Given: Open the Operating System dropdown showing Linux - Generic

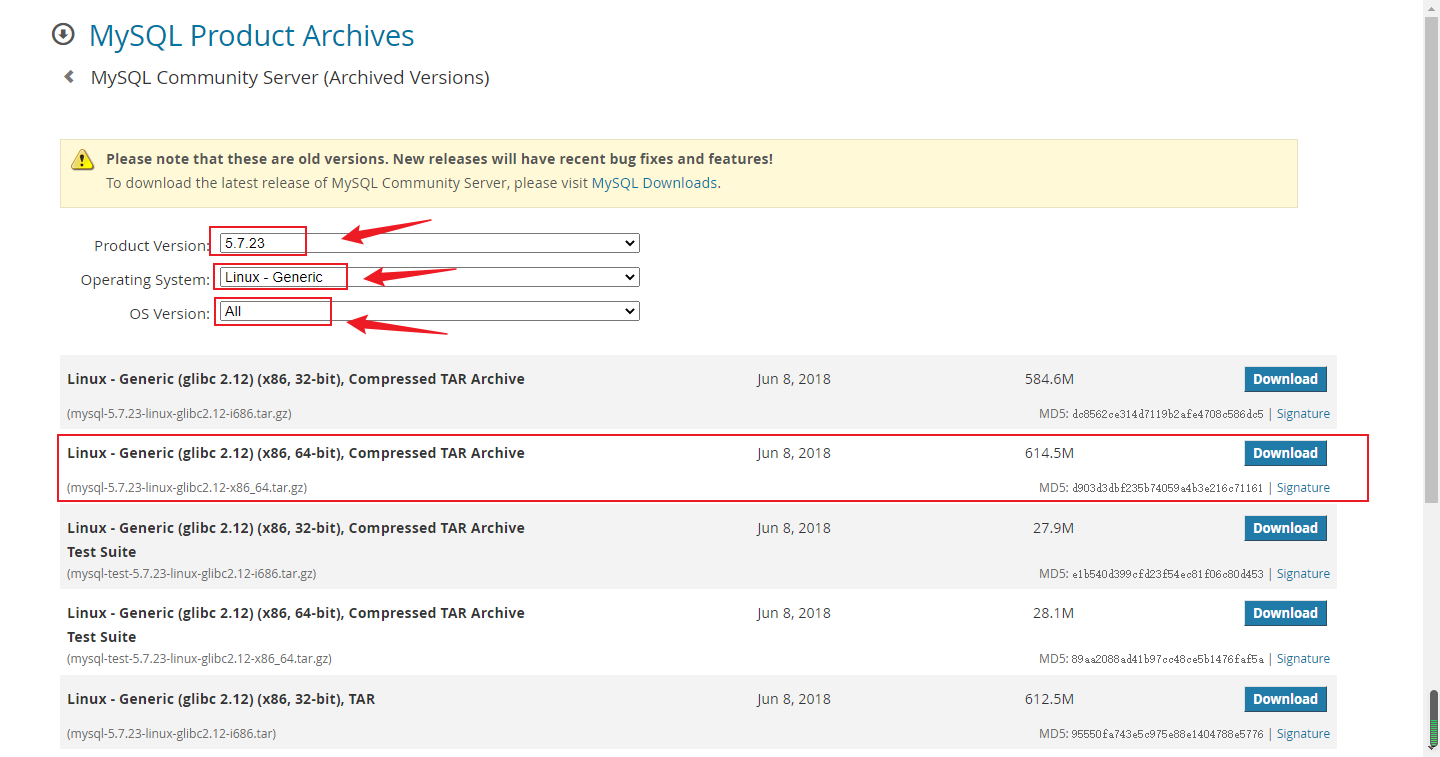Looking at the screenshot, I should tap(429, 277).
